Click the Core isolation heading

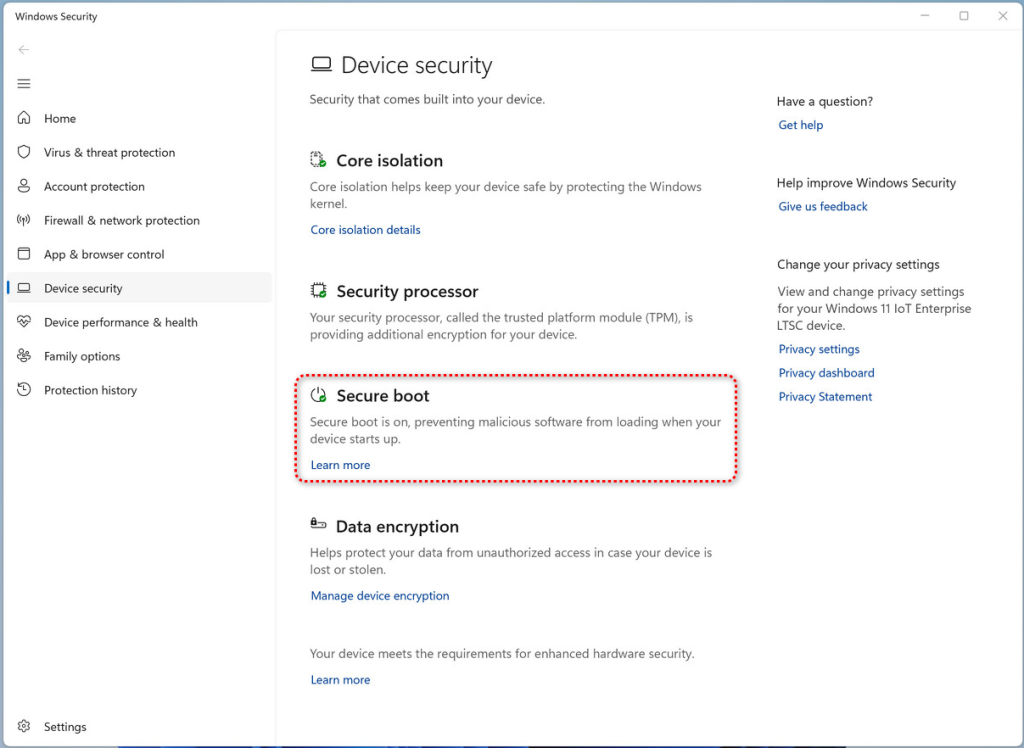pyautogui.click(x=389, y=161)
